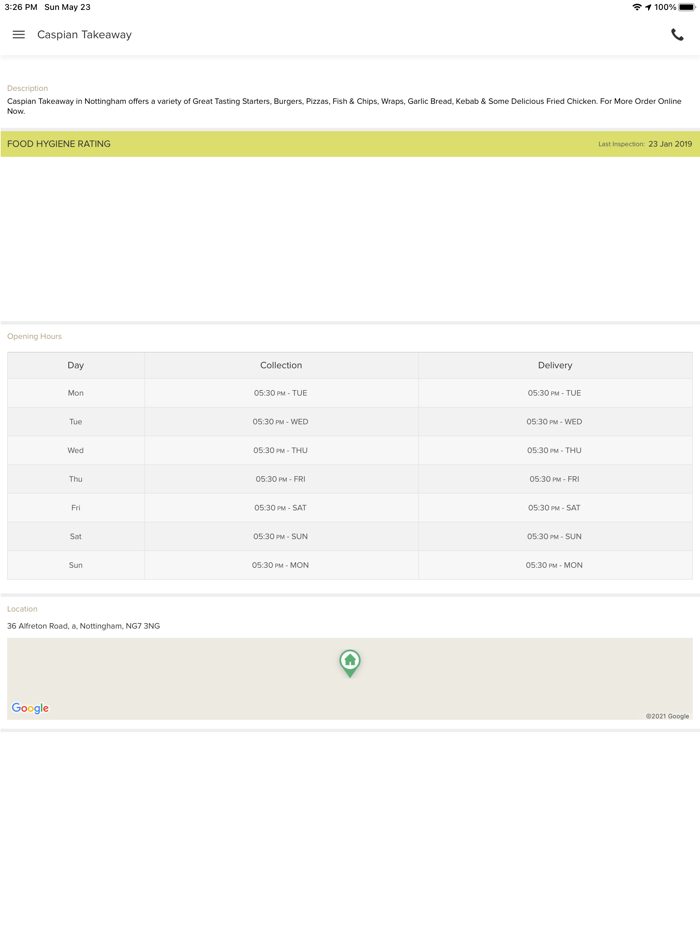Select Collection time 05:30 PM - TUE
Screen dimensions: 700x934
(x=281, y=393)
